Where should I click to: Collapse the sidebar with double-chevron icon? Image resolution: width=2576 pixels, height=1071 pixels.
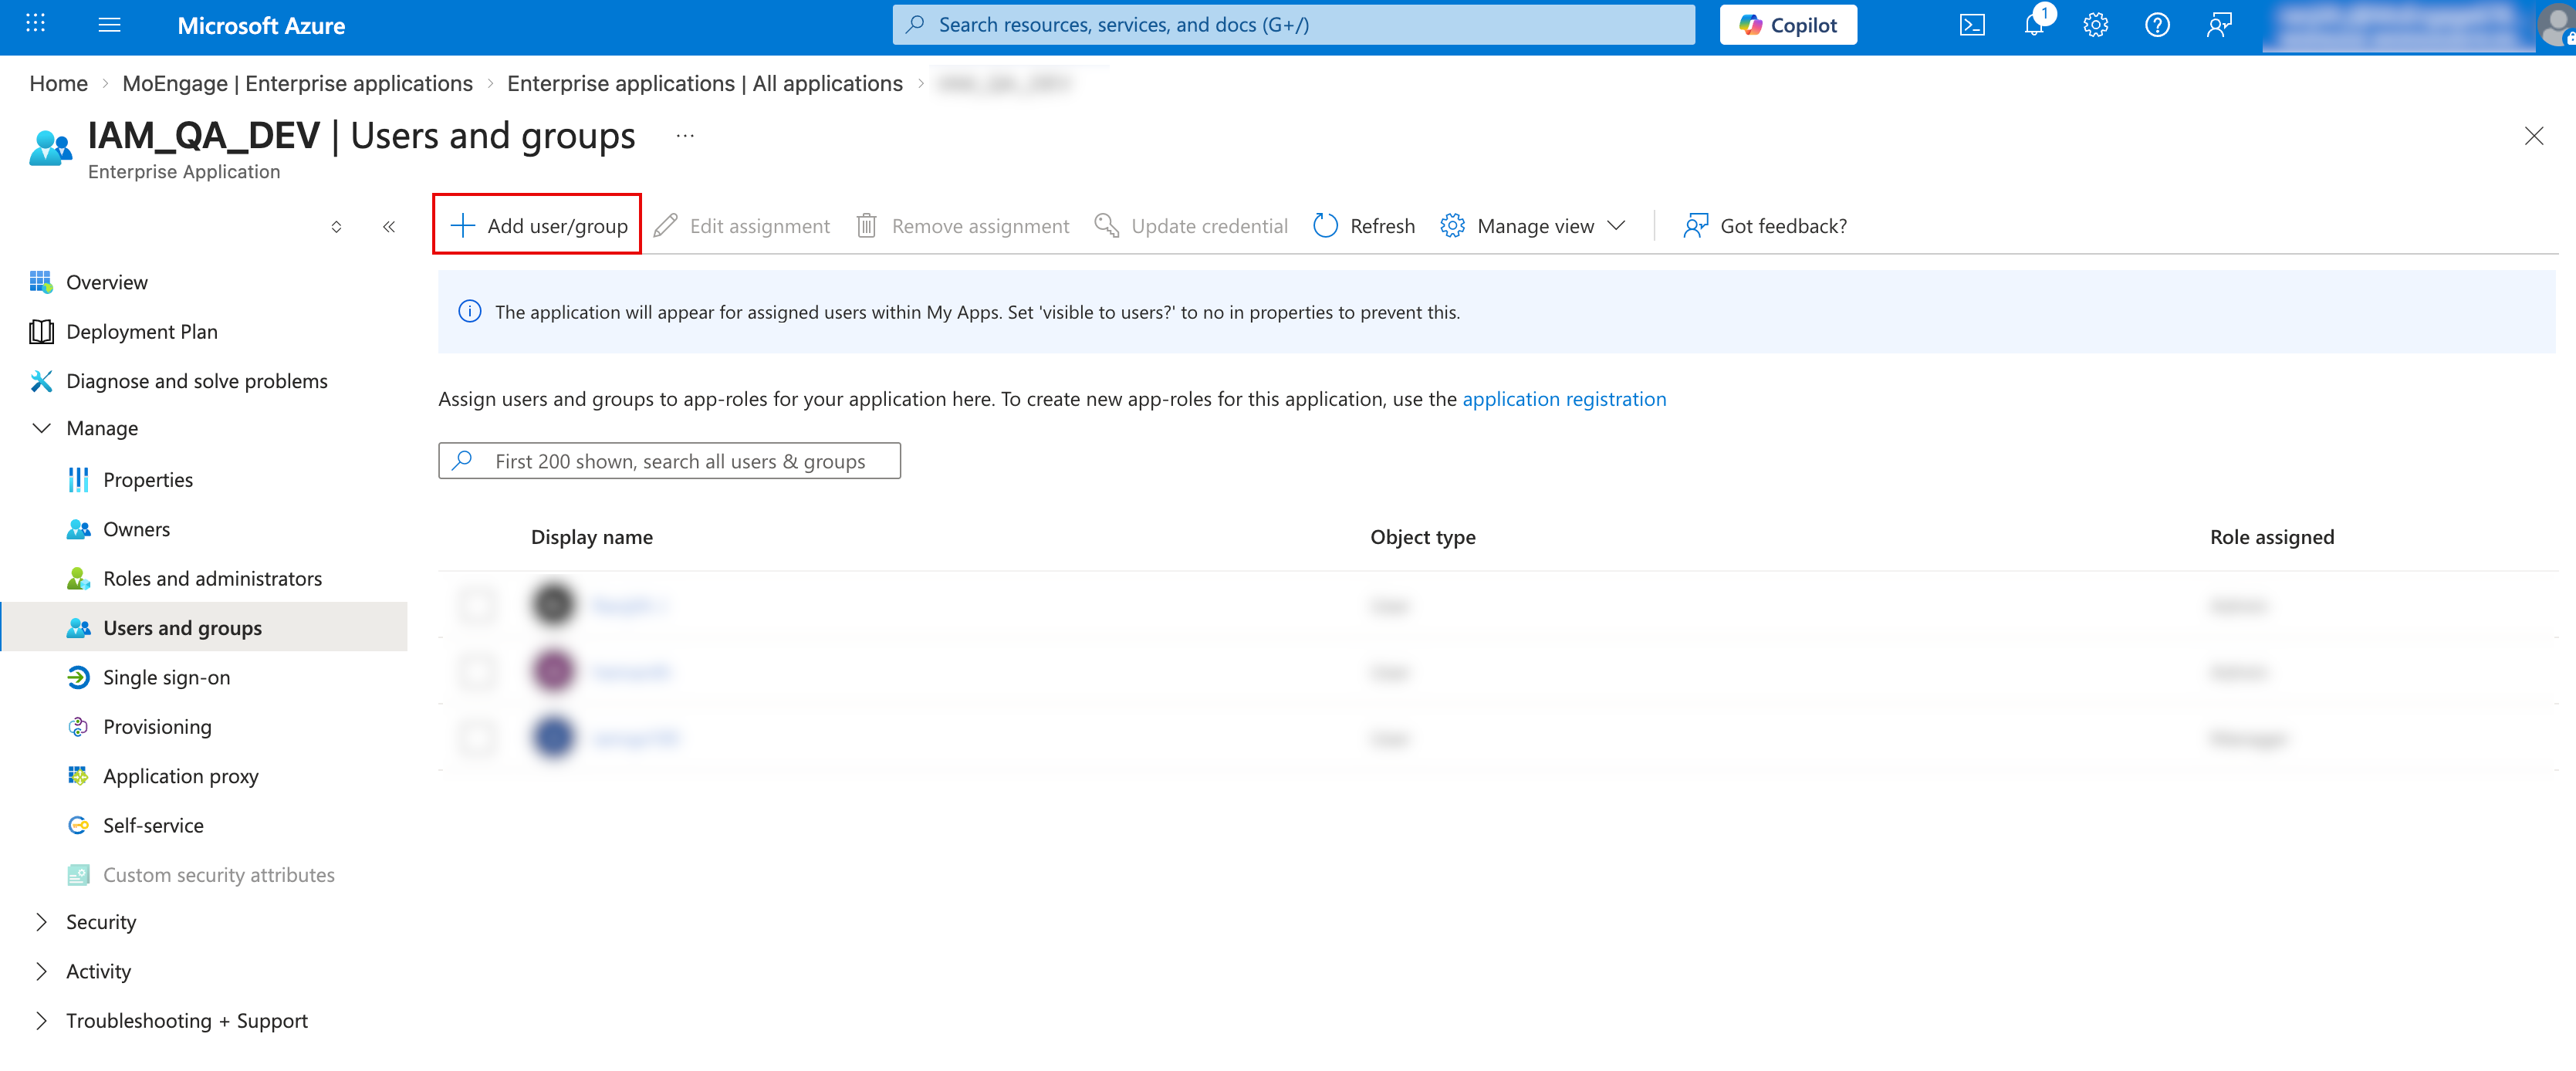[389, 227]
